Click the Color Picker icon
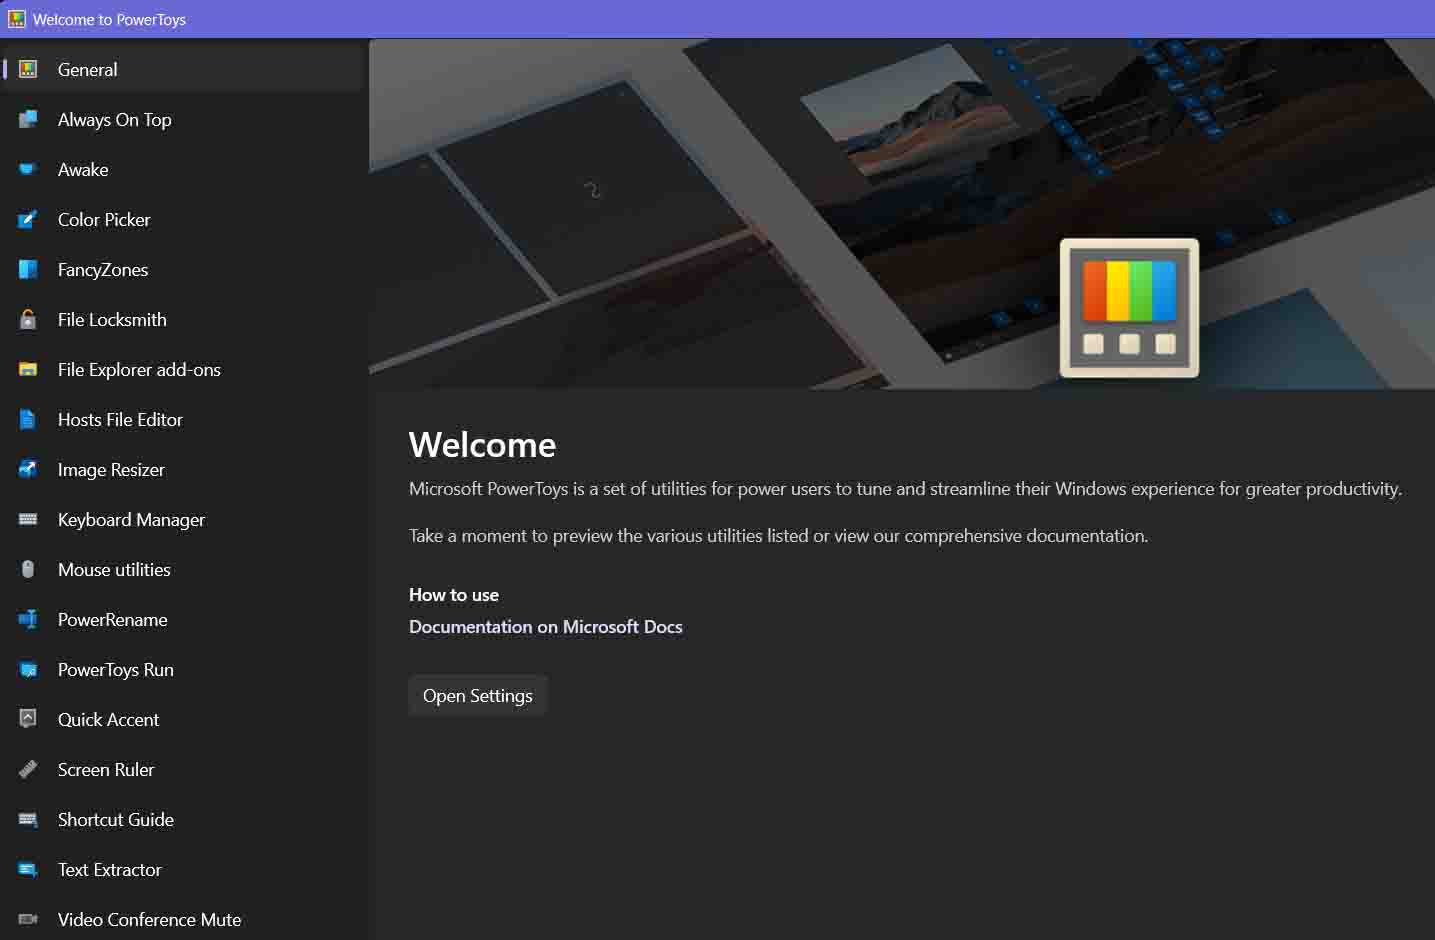The image size is (1435, 940). [28, 220]
